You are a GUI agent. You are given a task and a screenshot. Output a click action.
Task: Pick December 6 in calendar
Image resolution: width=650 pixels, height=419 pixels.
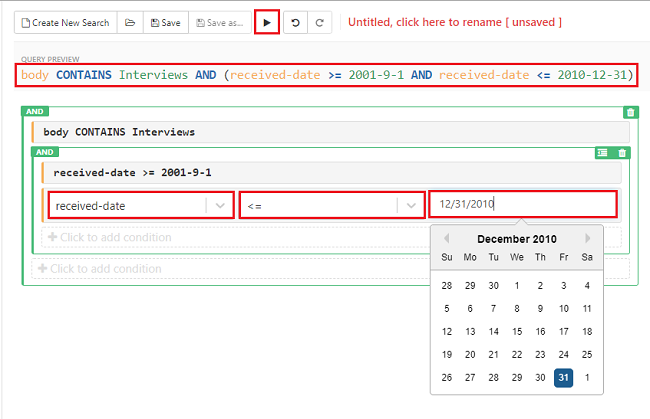470,309
